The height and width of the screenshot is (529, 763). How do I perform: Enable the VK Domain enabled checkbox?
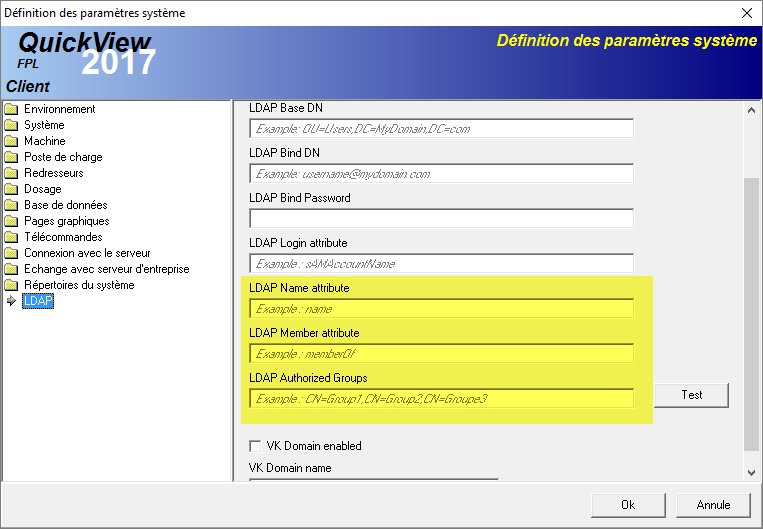tap(255, 446)
